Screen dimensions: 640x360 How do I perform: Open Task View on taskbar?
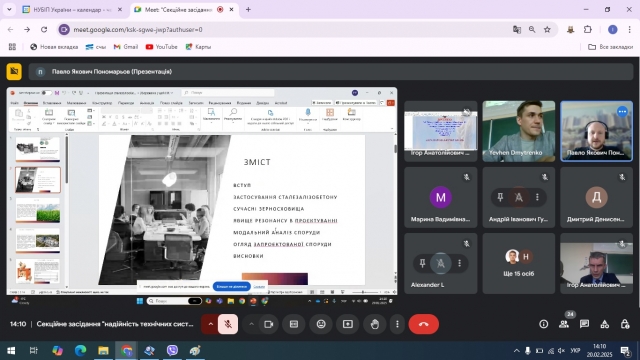[33, 351]
